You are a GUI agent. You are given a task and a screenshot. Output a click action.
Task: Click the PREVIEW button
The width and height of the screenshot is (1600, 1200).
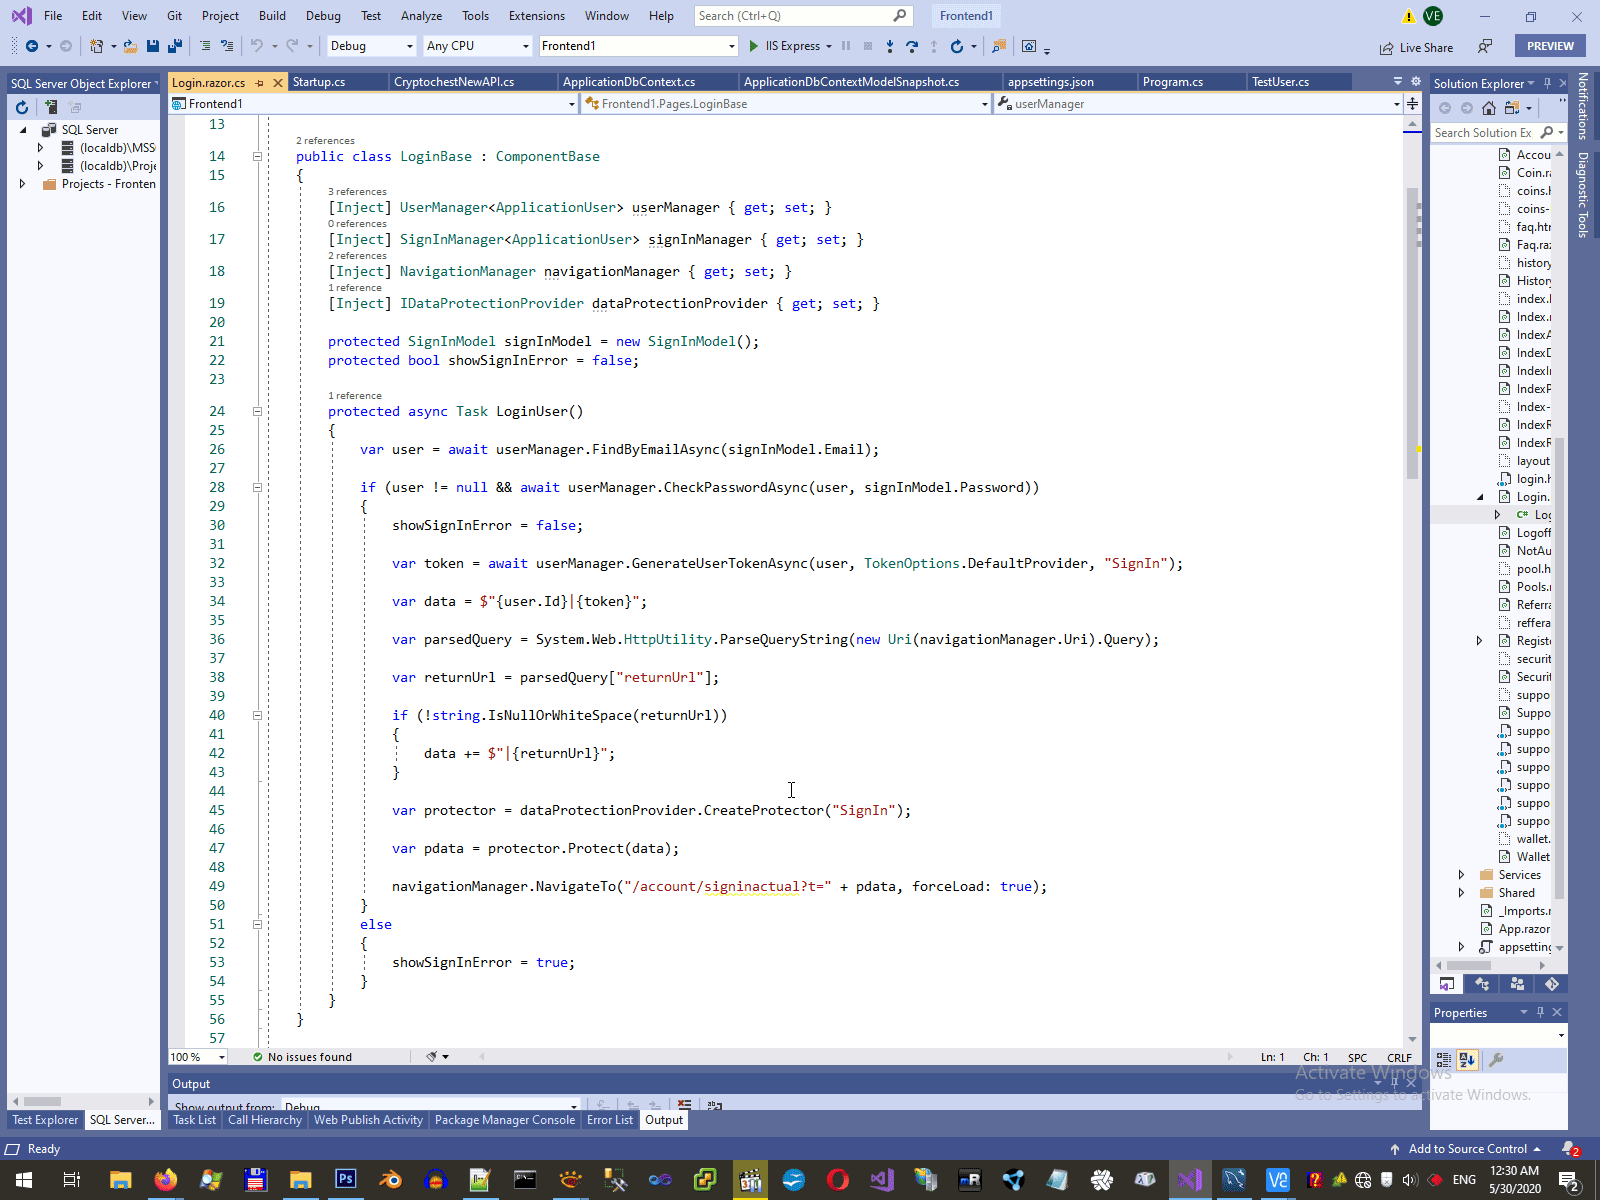[x=1550, y=46]
